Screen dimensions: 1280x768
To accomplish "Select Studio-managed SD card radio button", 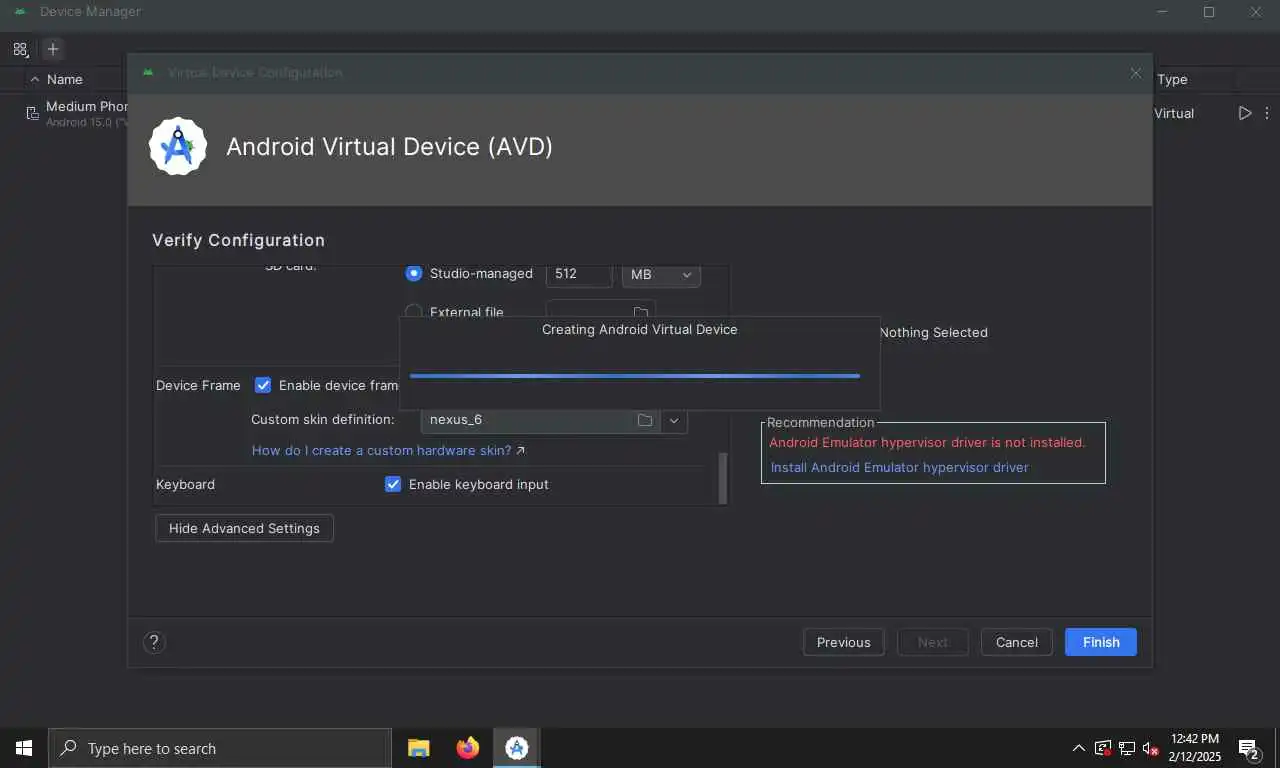I will click(413, 273).
